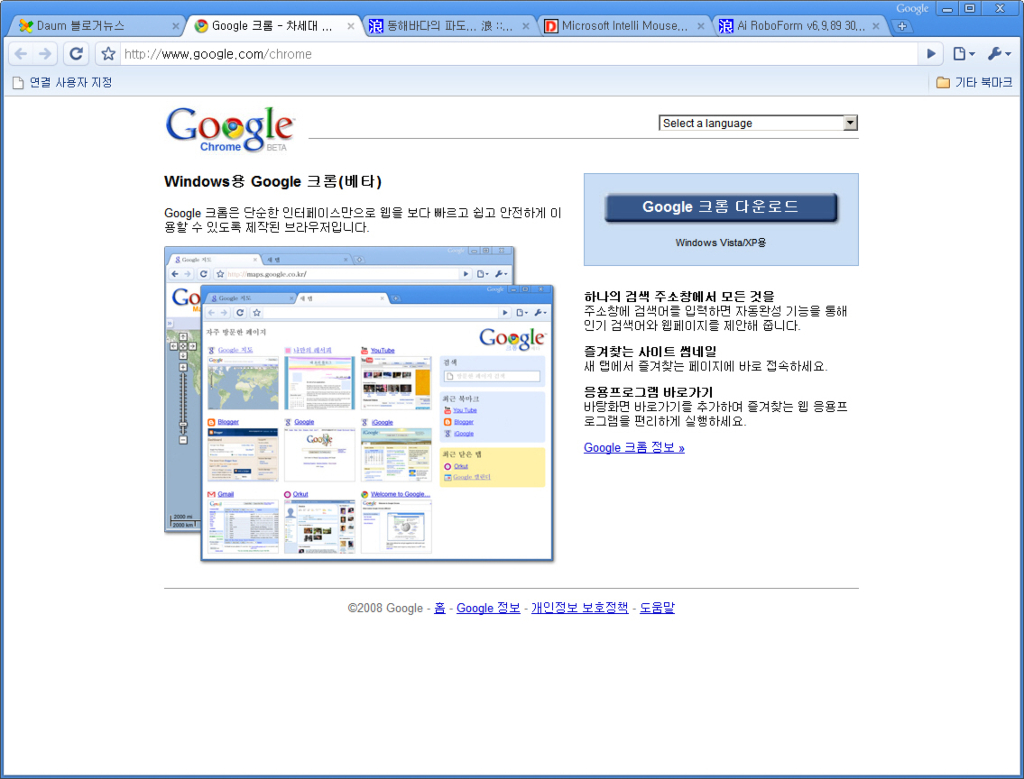Click the 하나의 검색 주소창에서 모든 것을 heading
Screen dimensions: 1024x779
tap(679, 296)
